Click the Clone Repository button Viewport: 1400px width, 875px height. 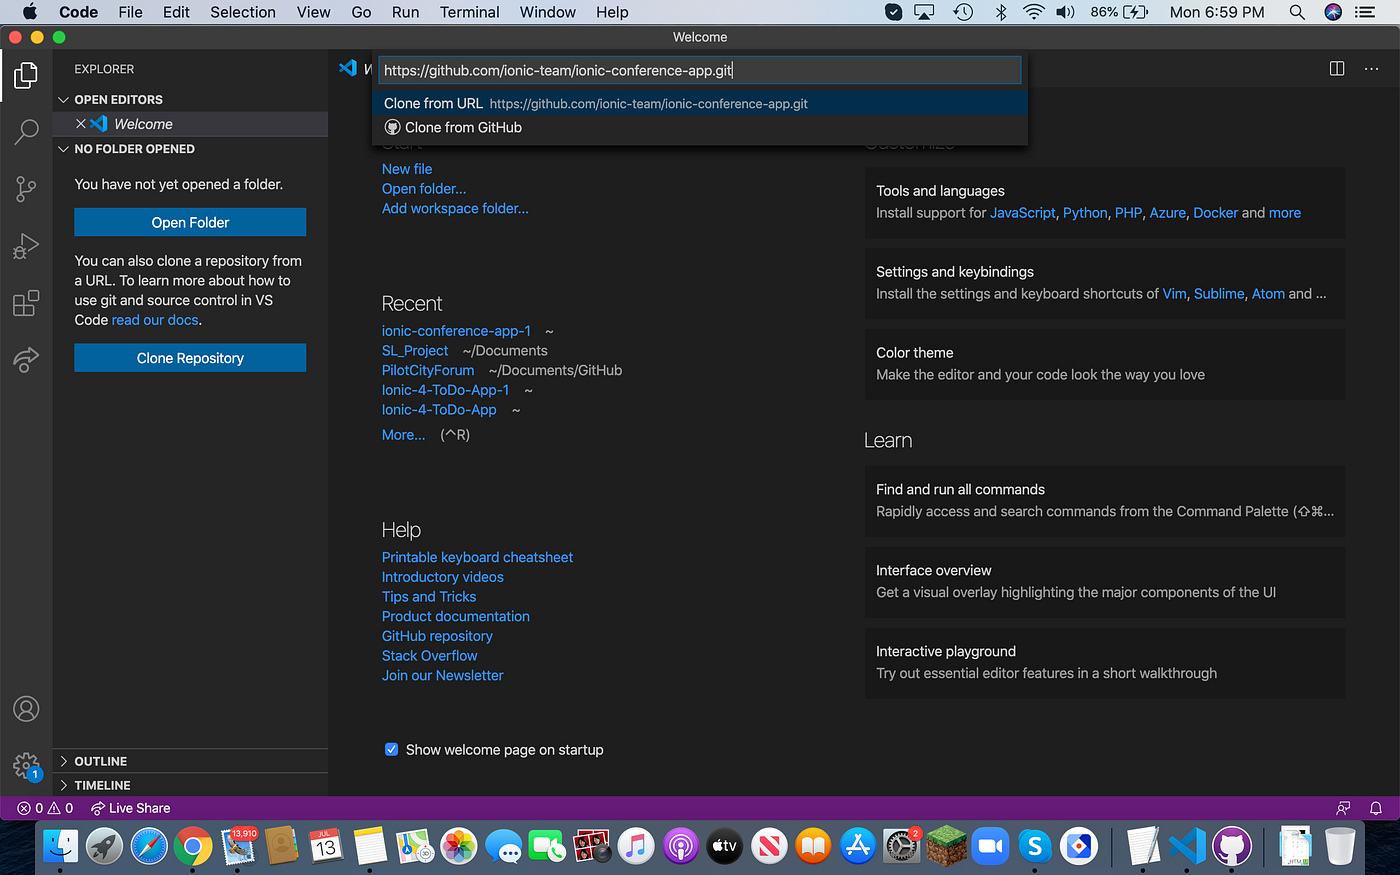(190, 358)
